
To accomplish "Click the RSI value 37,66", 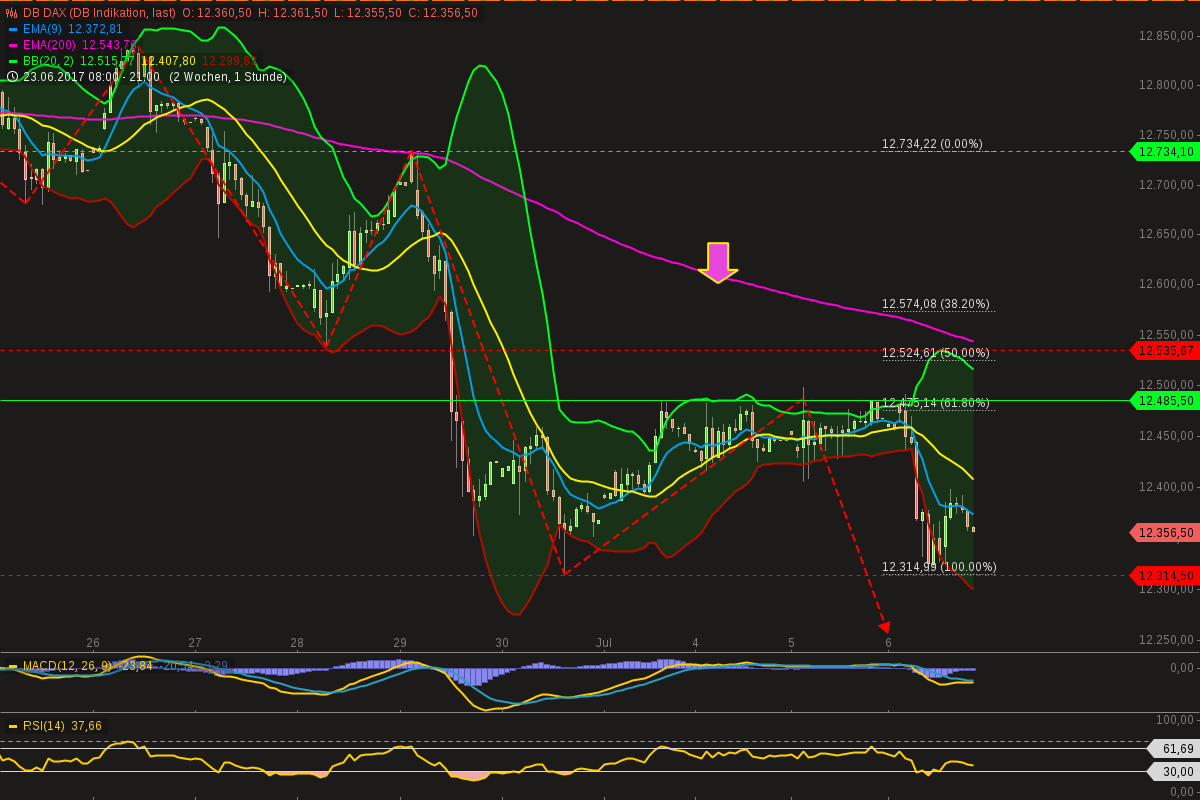I will (x=86, y=726).
